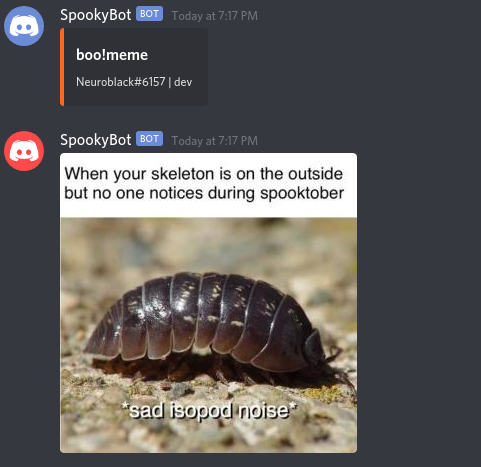481x467 pixels.
Task: Click the word isopod in the bottom caption
Action: pos(201,411)
